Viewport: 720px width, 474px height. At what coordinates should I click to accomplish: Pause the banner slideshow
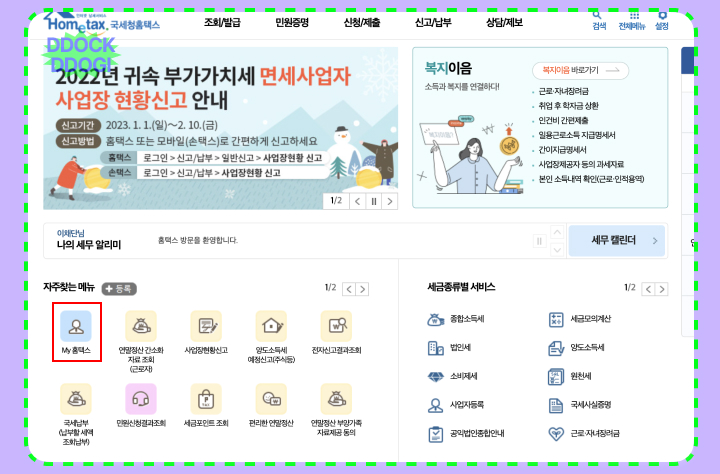[x=374, y=201]
